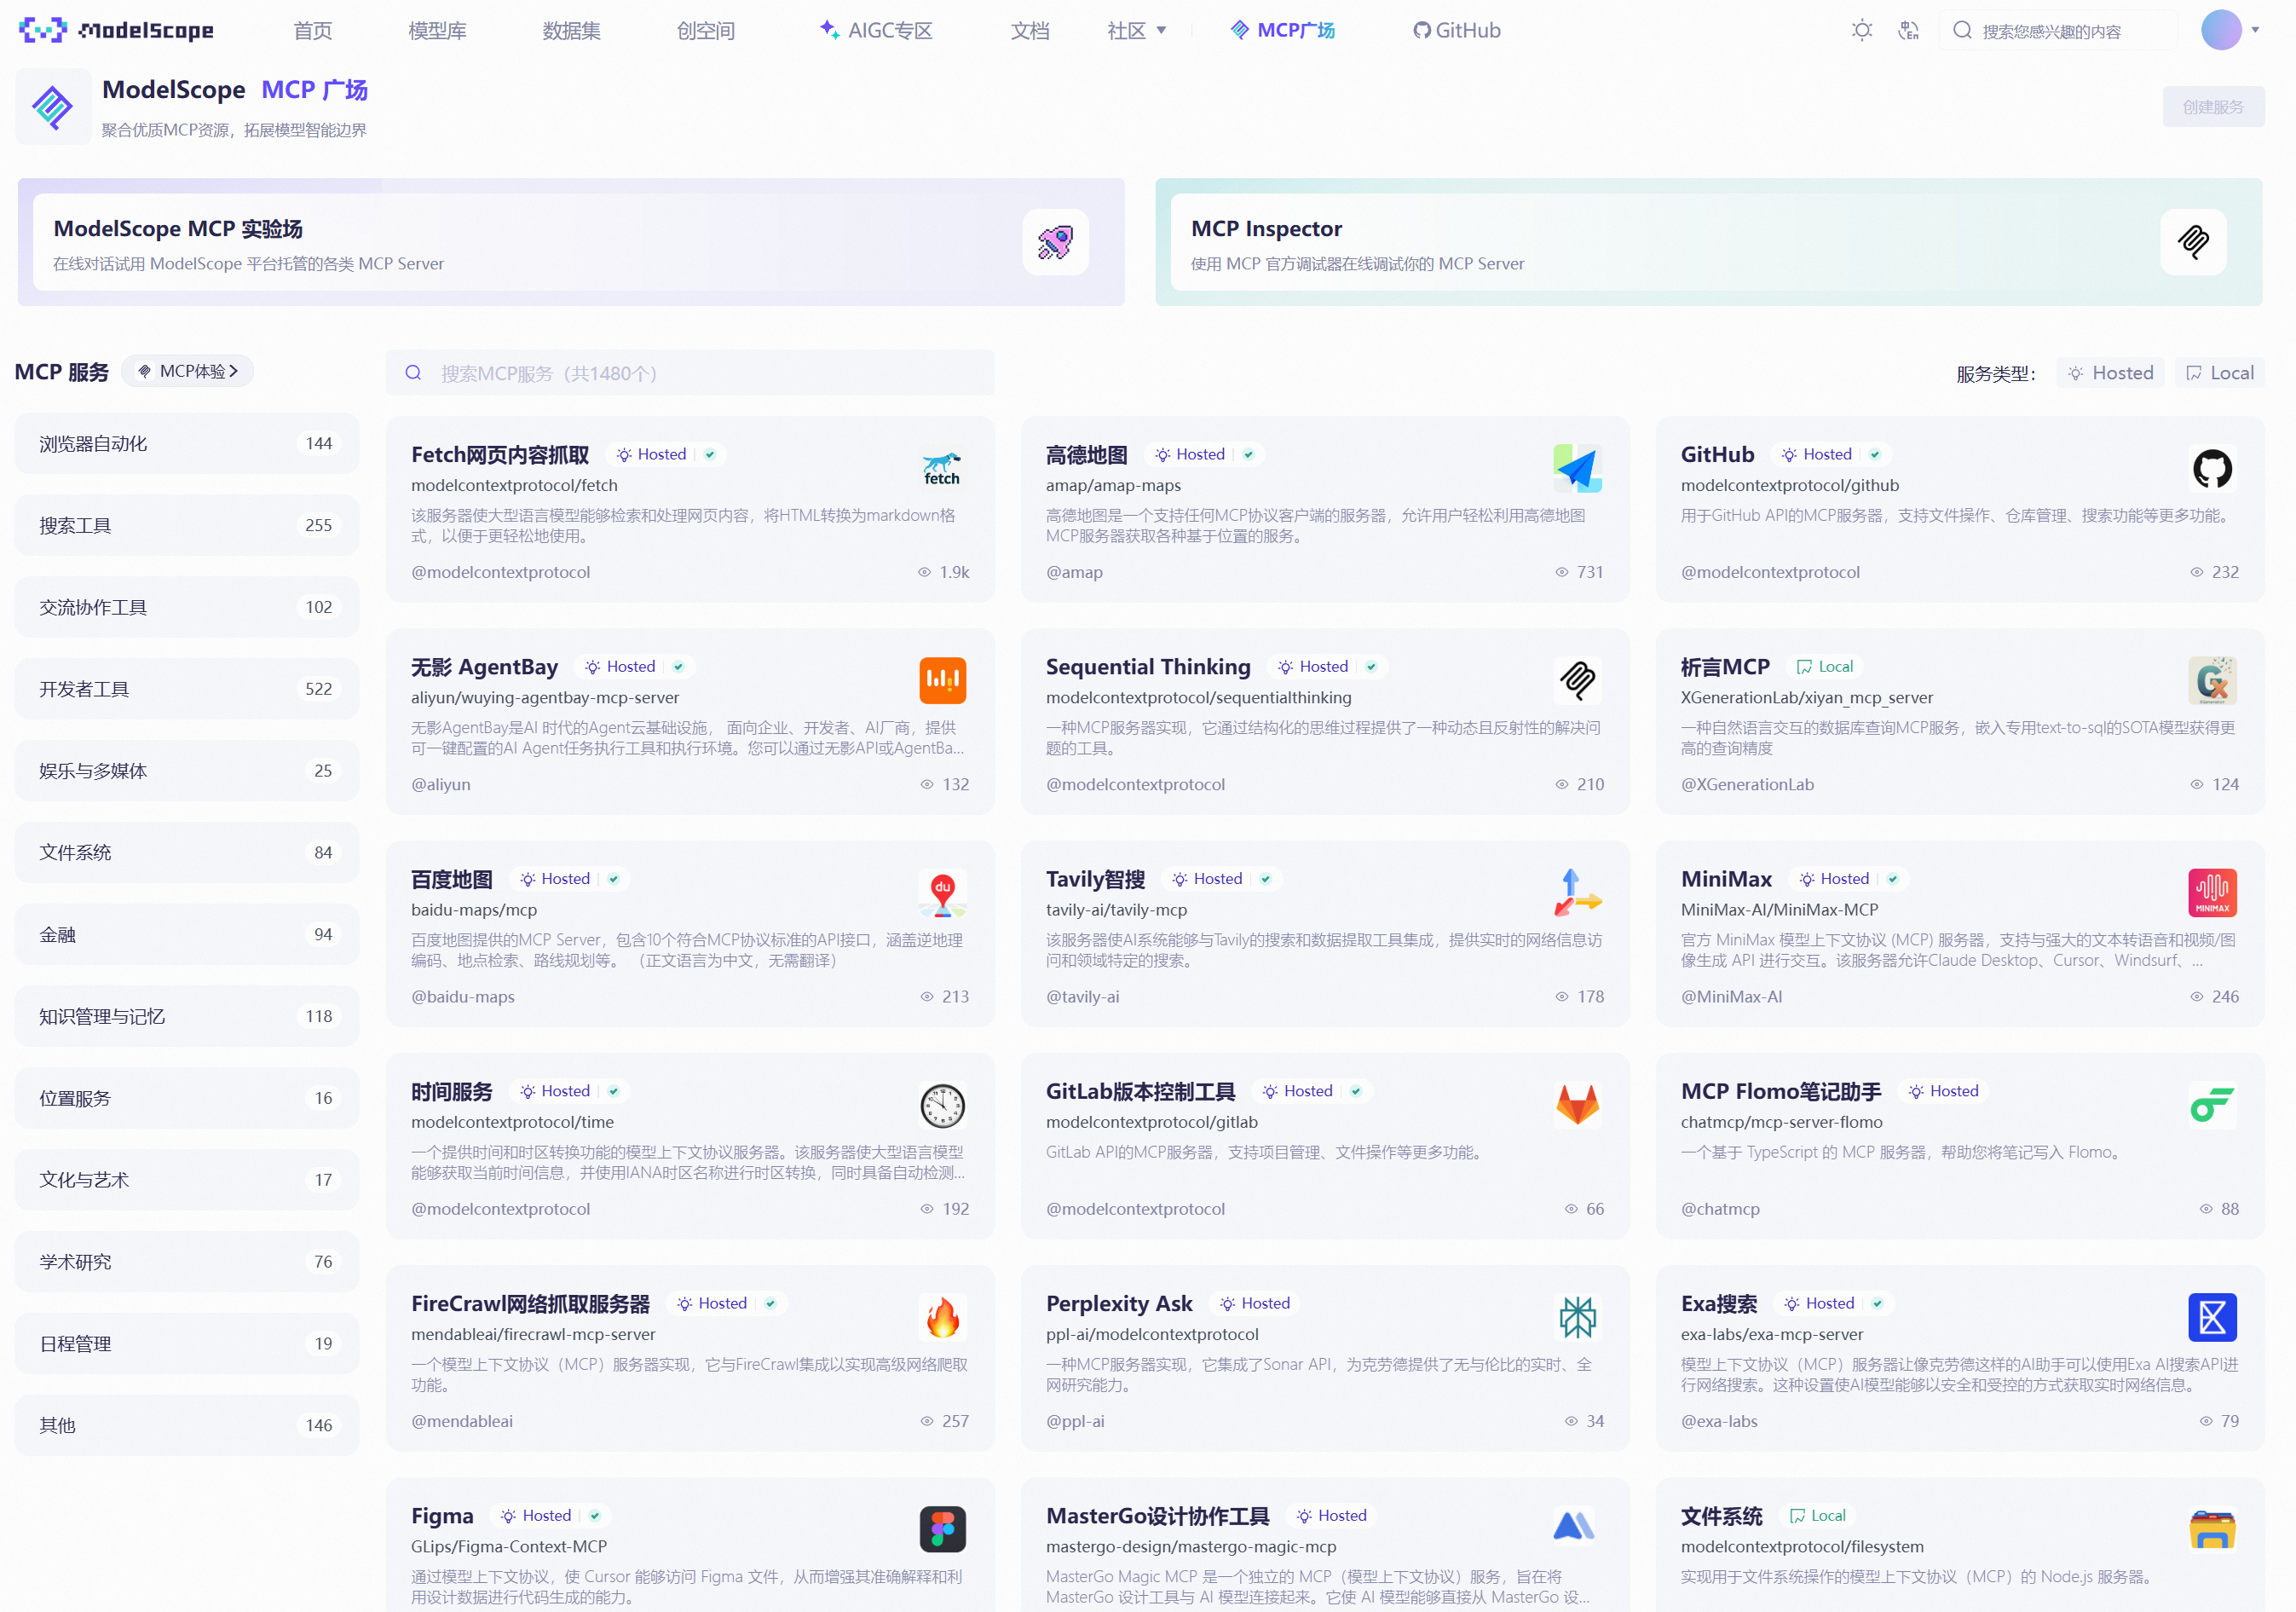The width and height of the screenshot is (2296, 1612).
Task: Click the Figma logo icon
Action: click(942, 1528)
